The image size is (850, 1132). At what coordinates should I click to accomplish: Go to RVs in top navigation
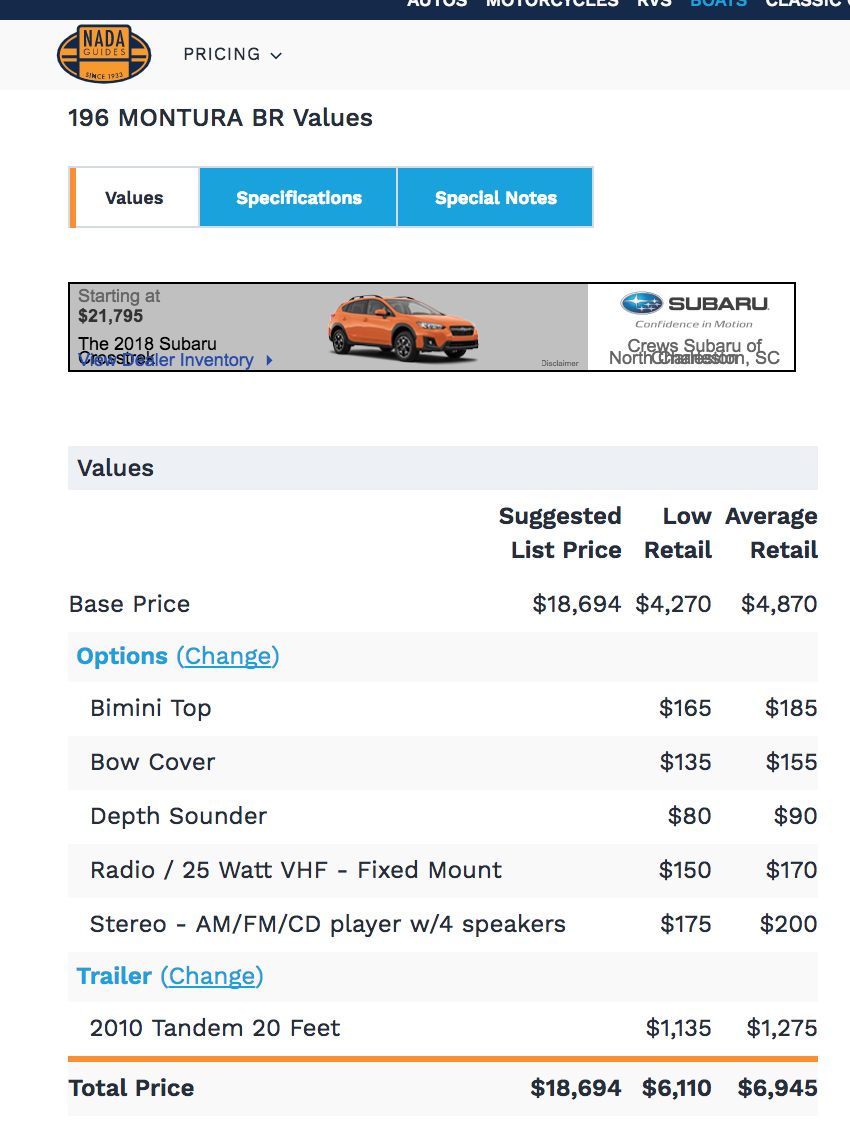654,4
